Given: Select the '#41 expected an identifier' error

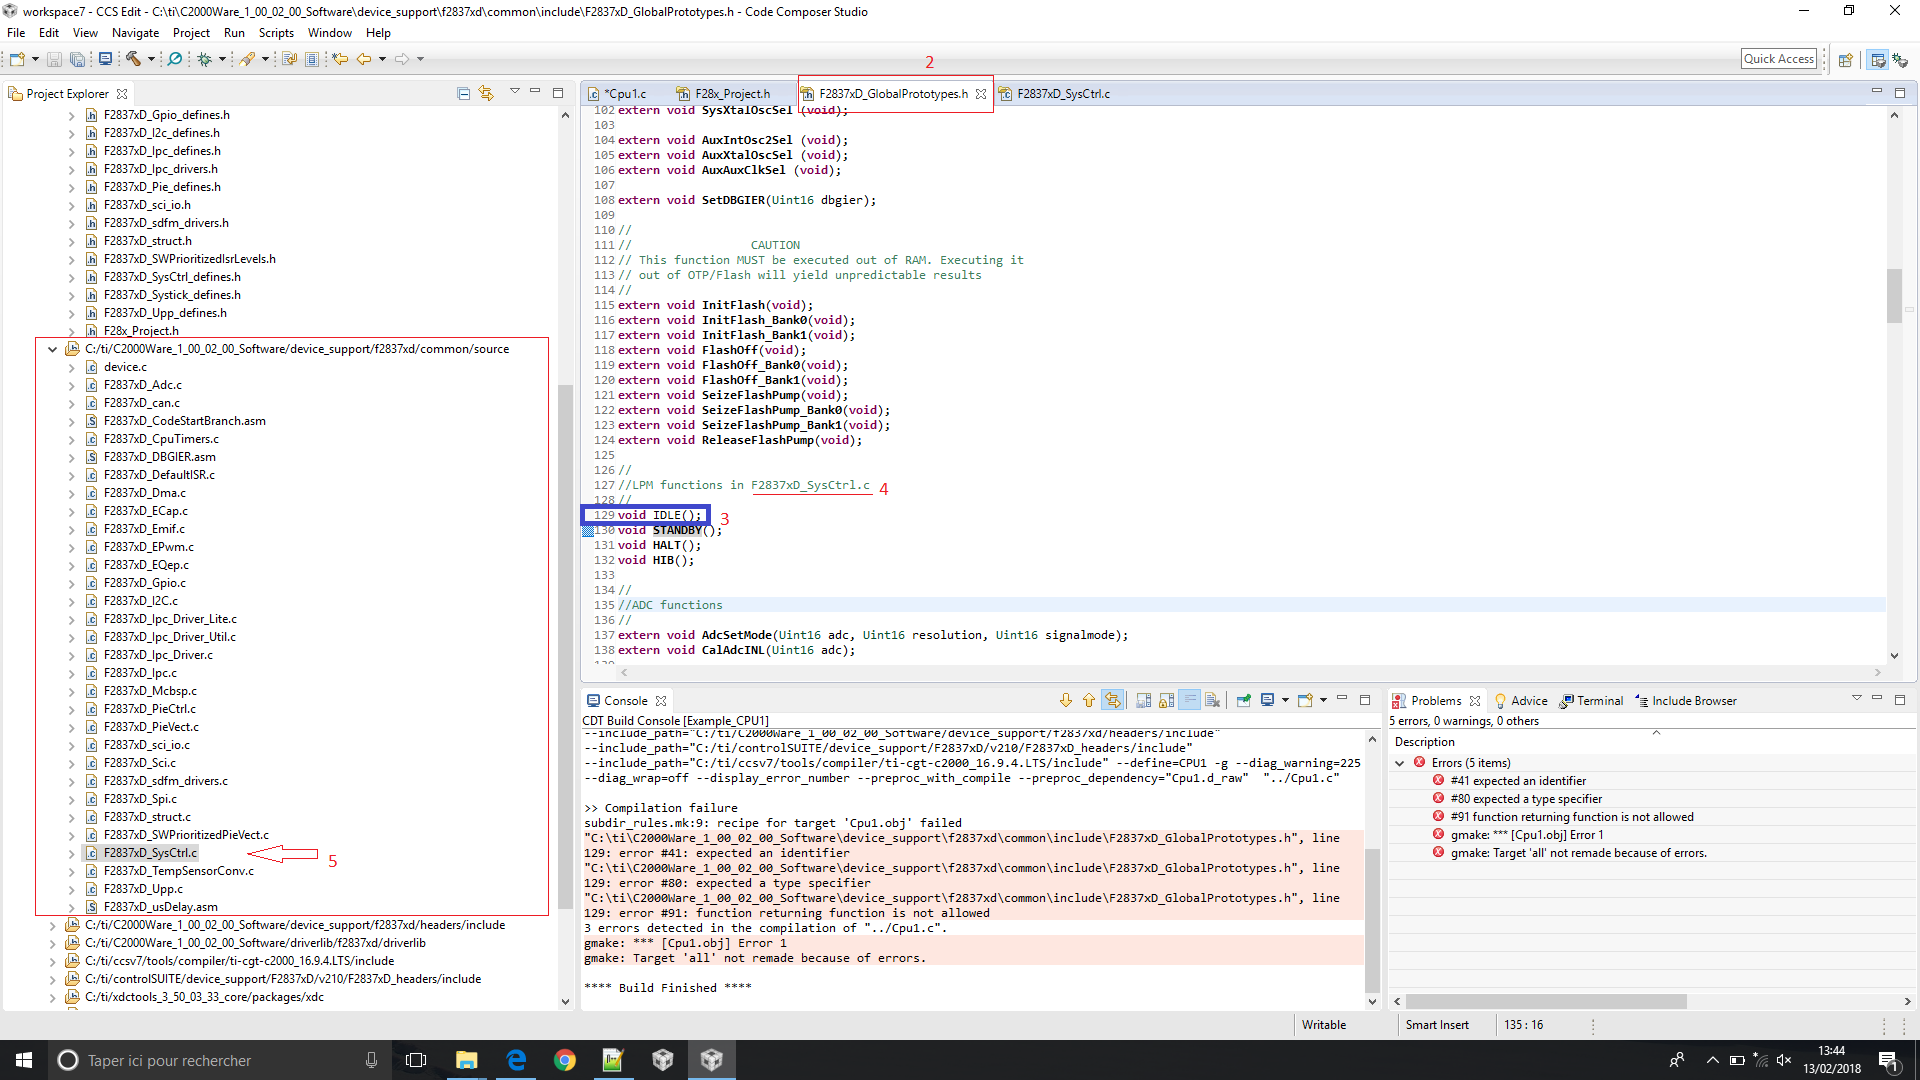Looking at the screenshot, I should click(x=1518, y=781).
